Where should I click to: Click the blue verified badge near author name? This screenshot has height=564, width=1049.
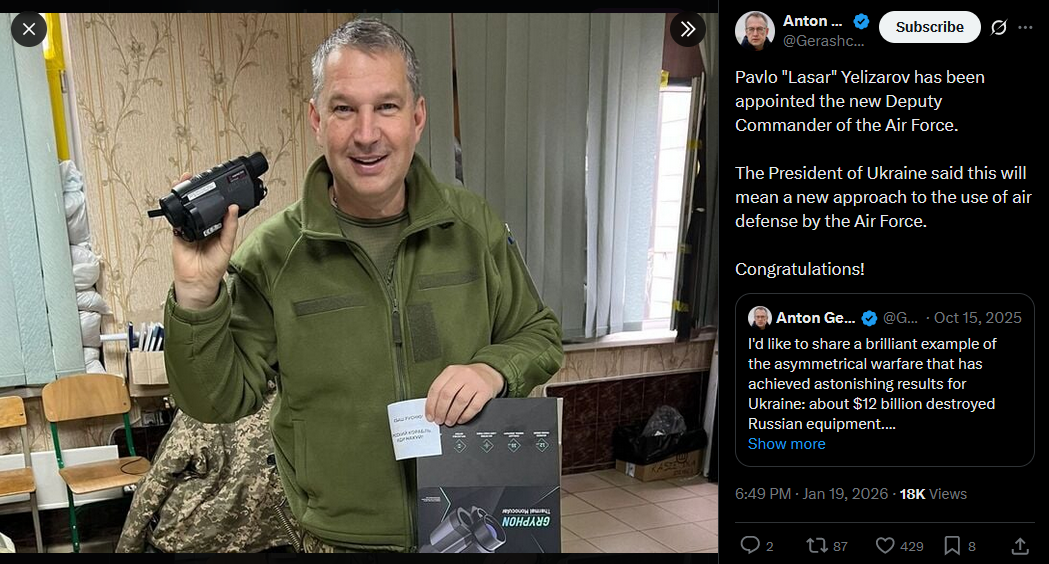pyautogui.click(x=861, y=21)
